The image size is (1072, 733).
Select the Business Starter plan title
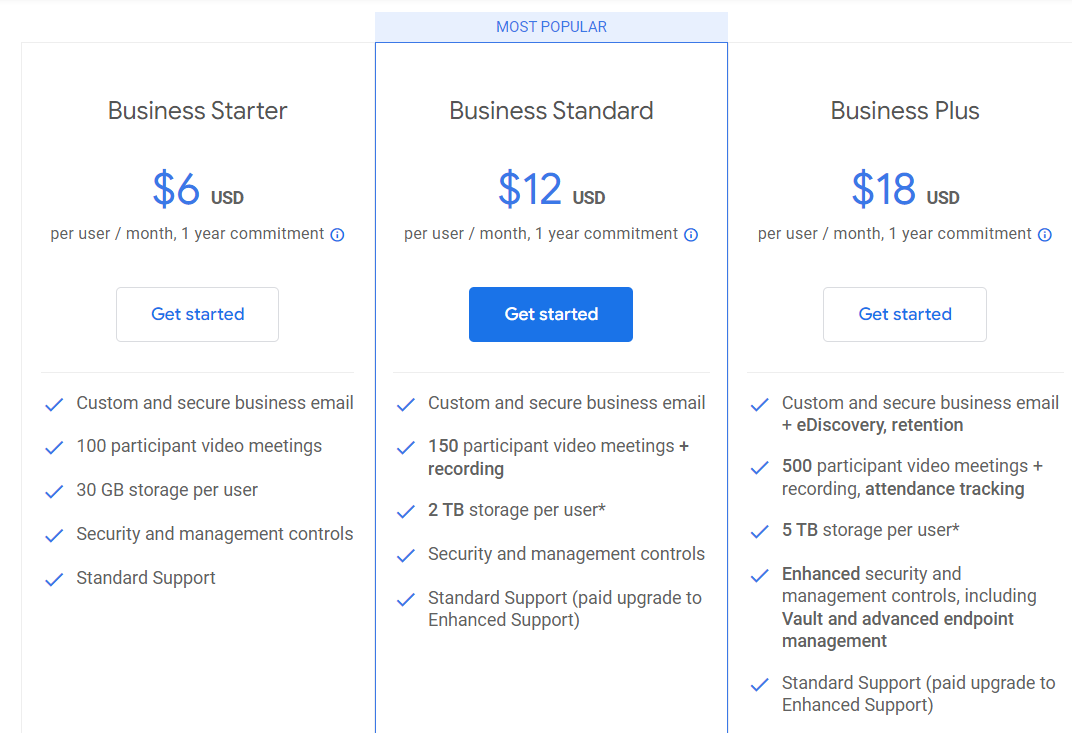(x=198, y=111)
